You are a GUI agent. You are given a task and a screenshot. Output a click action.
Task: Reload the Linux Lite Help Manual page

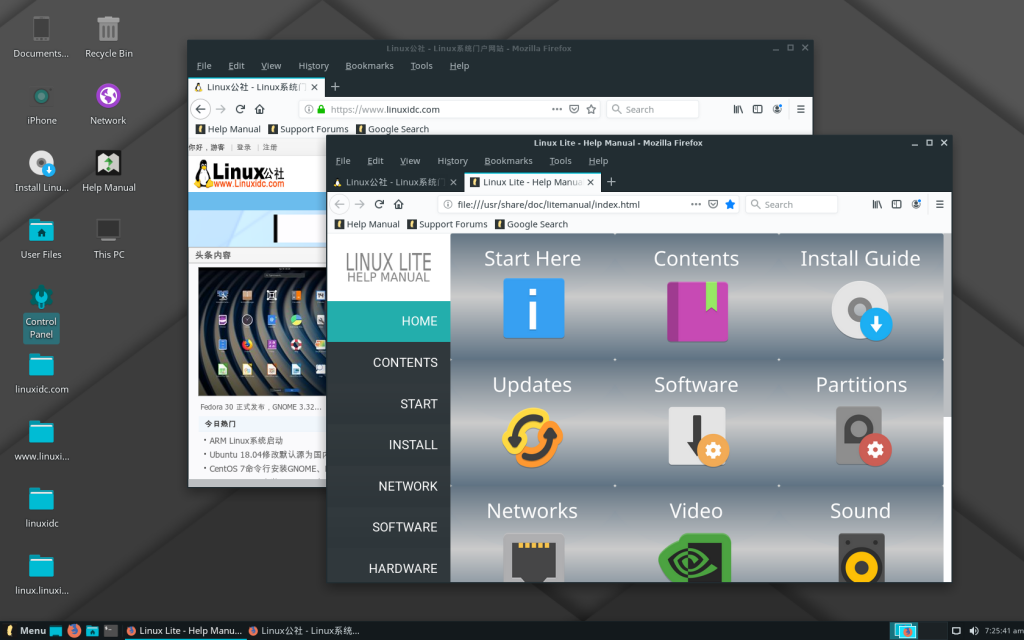pyautogui.click(x=378, y=204)
